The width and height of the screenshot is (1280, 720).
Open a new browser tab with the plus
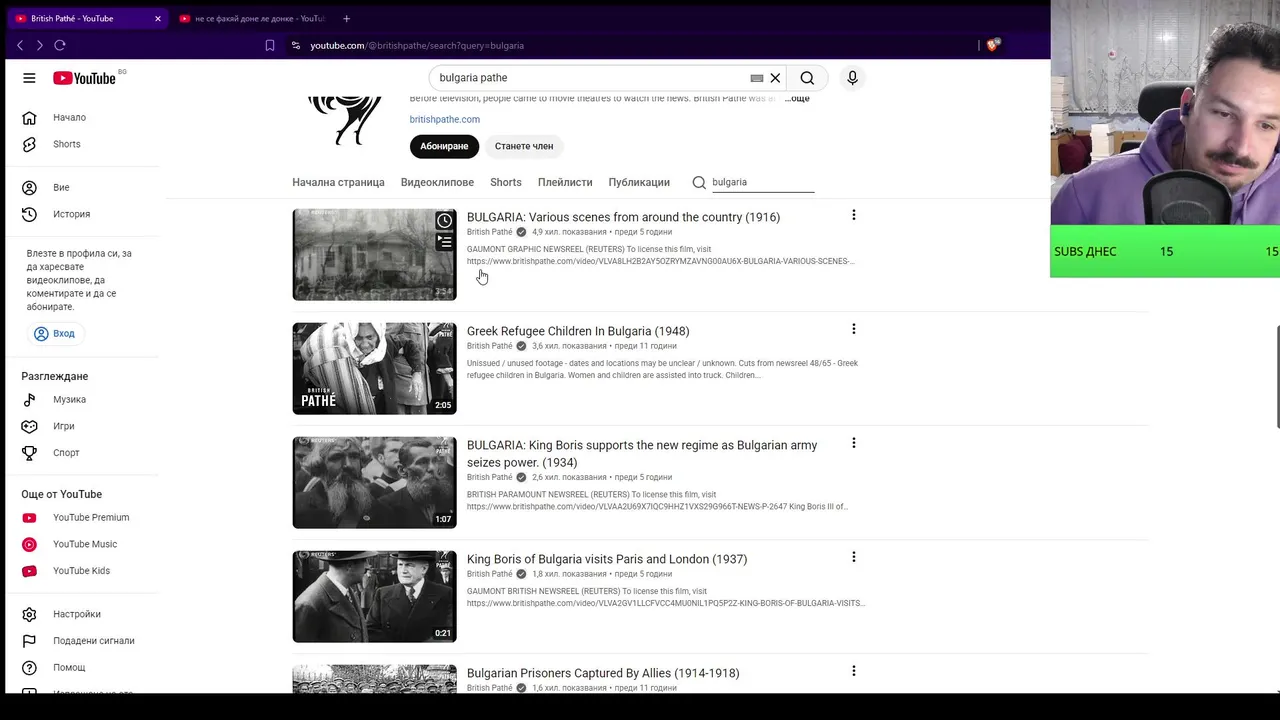tap(346, 18)
